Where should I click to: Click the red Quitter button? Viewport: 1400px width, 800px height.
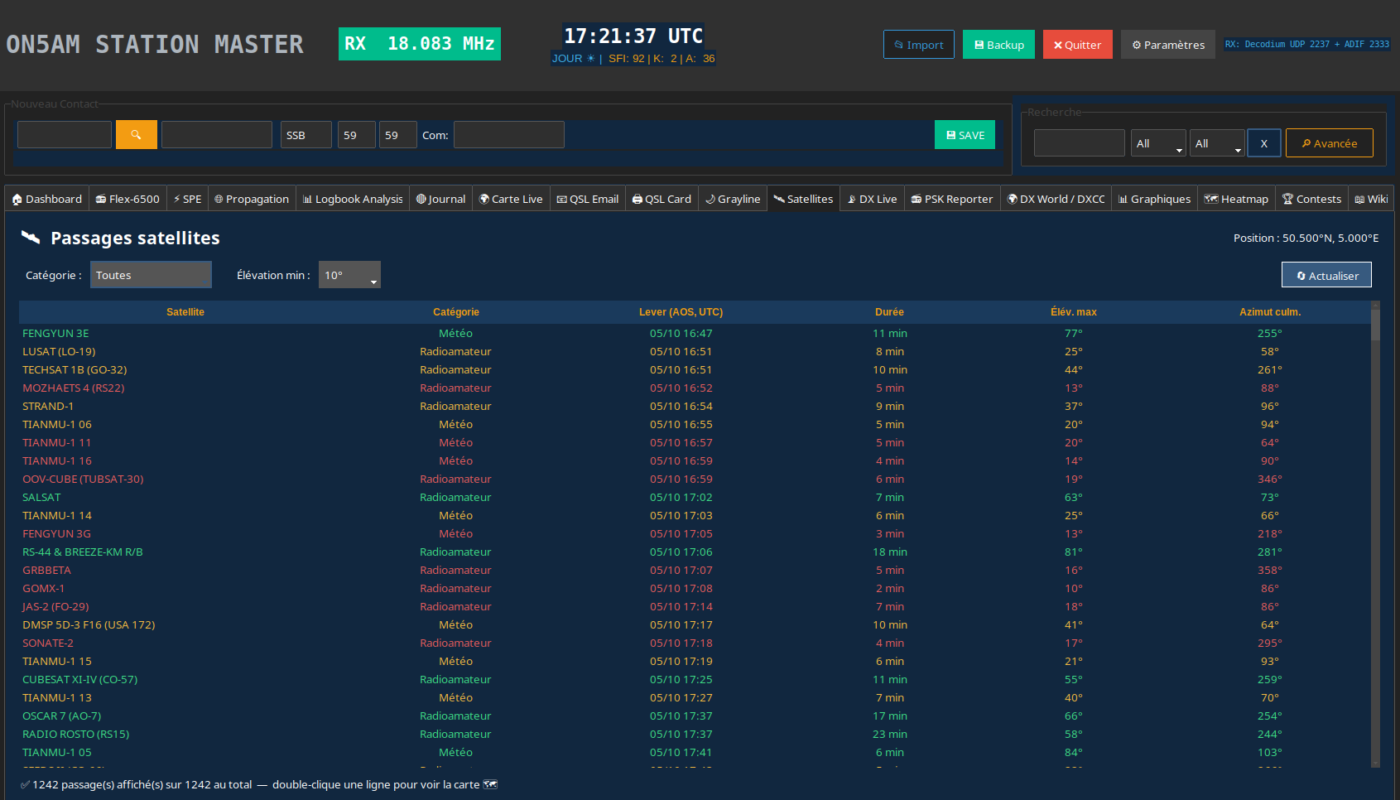1077,44
